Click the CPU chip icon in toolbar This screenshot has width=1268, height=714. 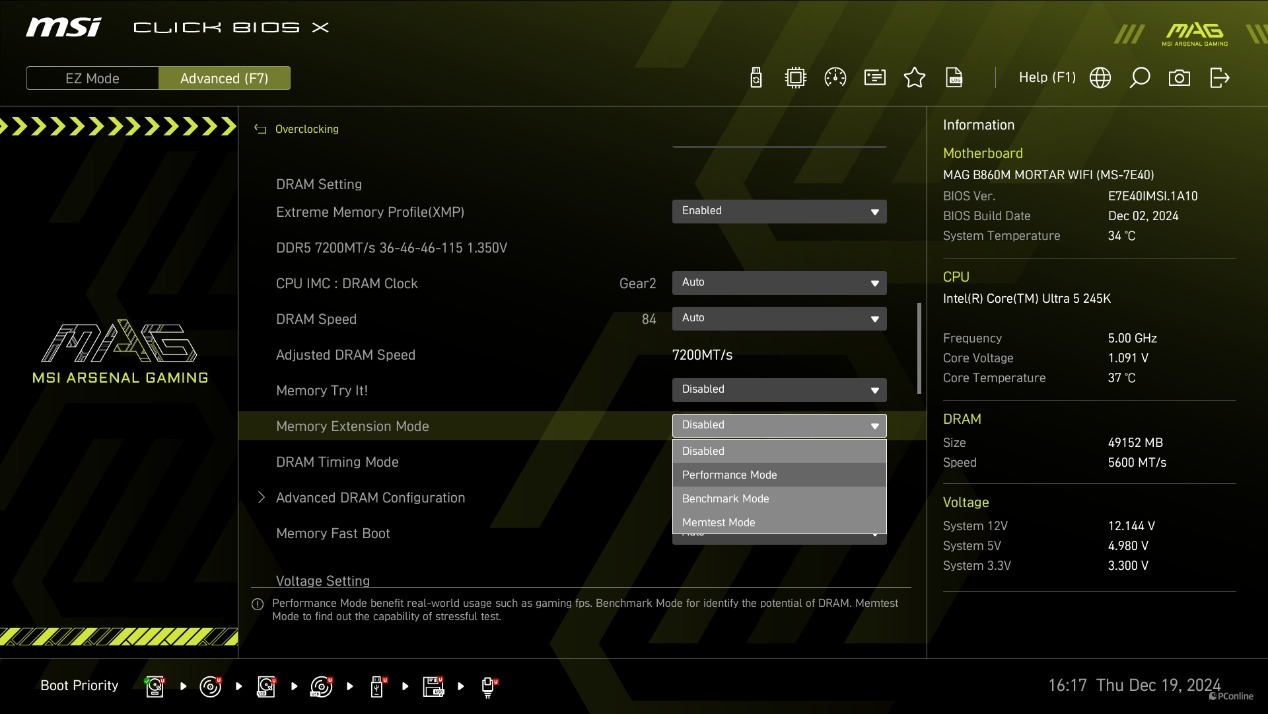click(x=795, y=78)
